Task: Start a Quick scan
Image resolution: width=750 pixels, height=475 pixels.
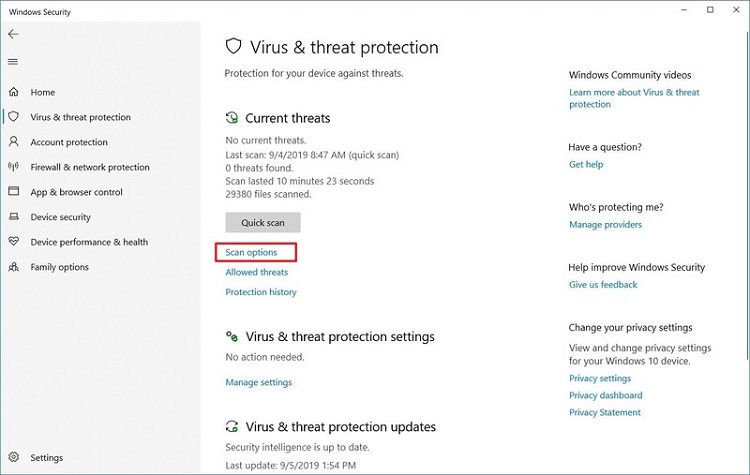Action: [263, 222]
